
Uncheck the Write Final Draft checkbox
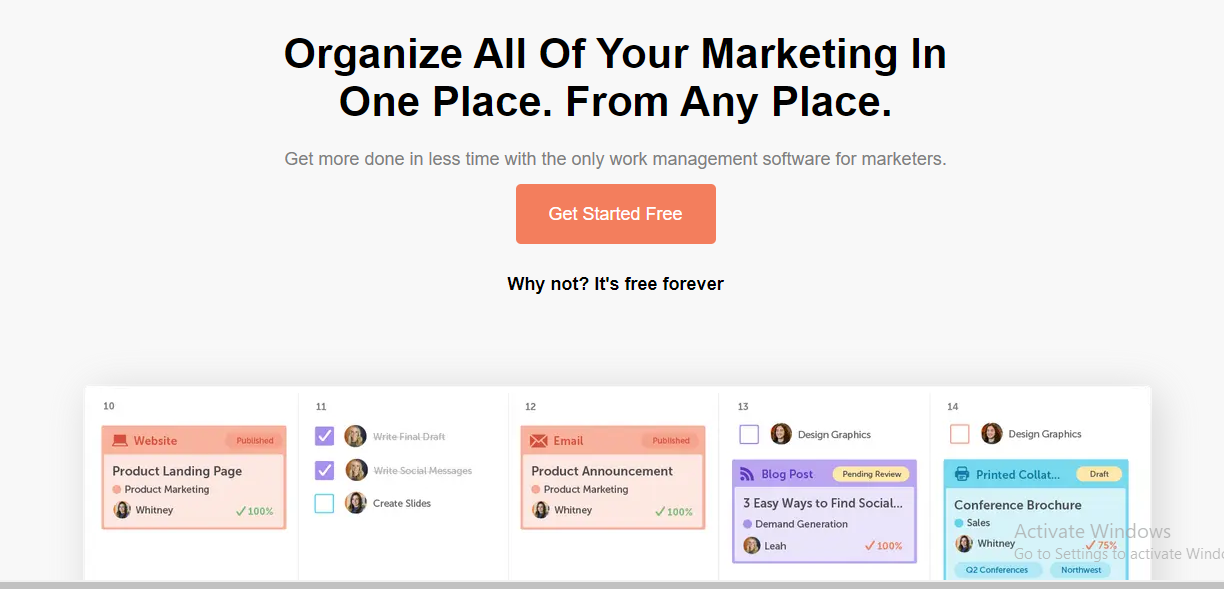pyautogui.click(x=324, y=436)
